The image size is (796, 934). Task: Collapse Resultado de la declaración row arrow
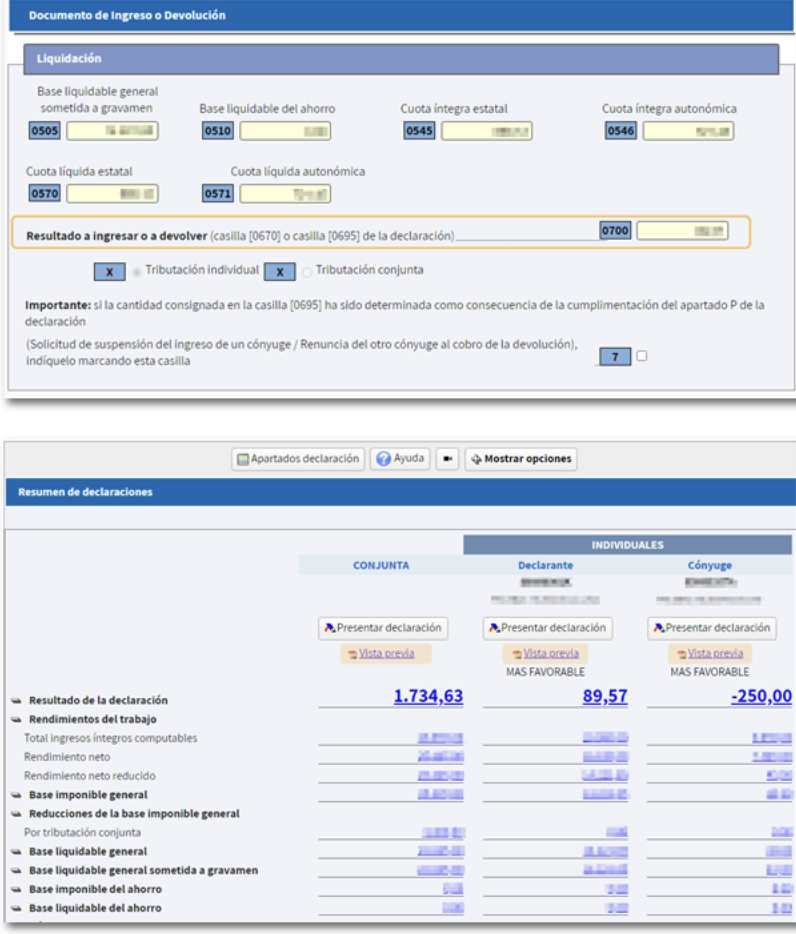[16, 700]
